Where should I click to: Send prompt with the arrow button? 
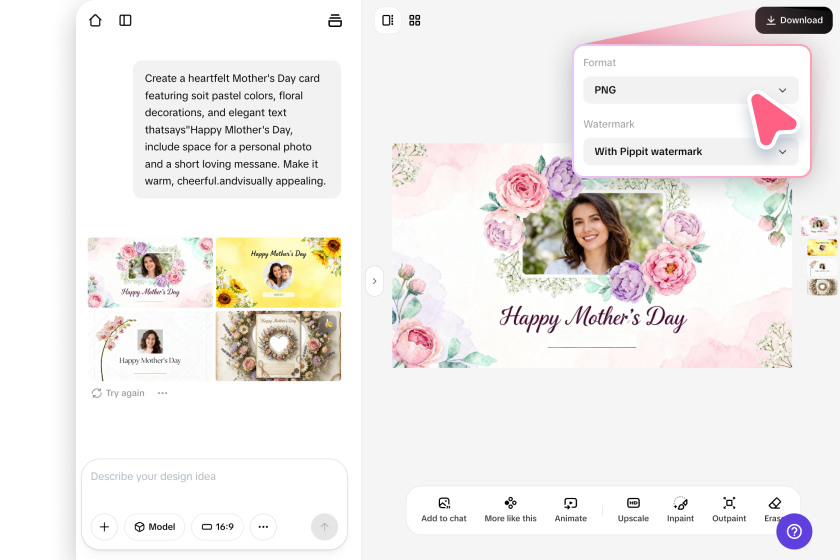pyautogui.click(x=324, y=527)
